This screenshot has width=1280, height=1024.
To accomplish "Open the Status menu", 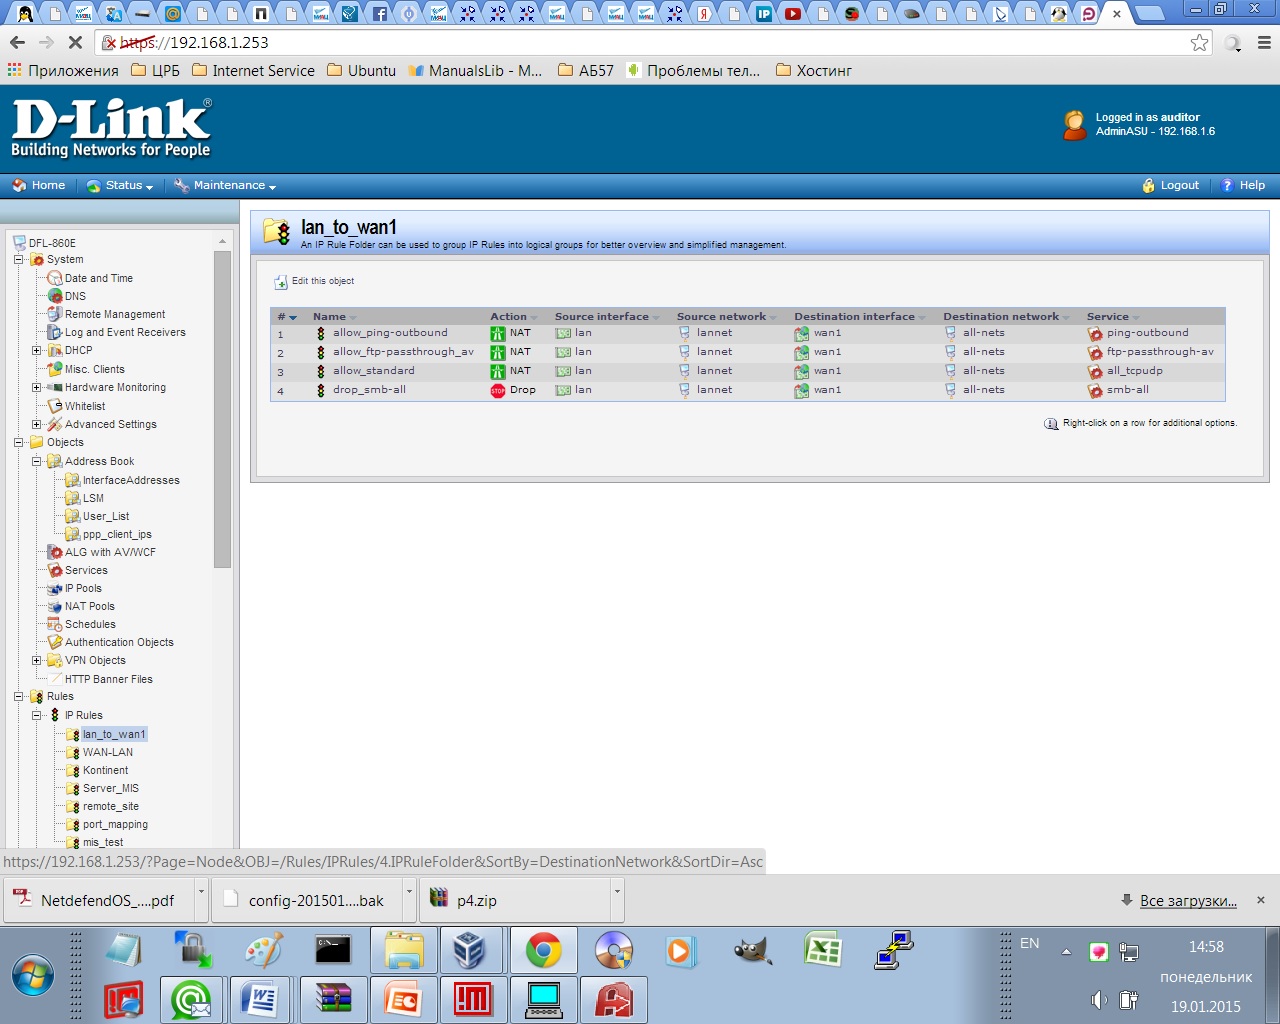I will point(120,185).
